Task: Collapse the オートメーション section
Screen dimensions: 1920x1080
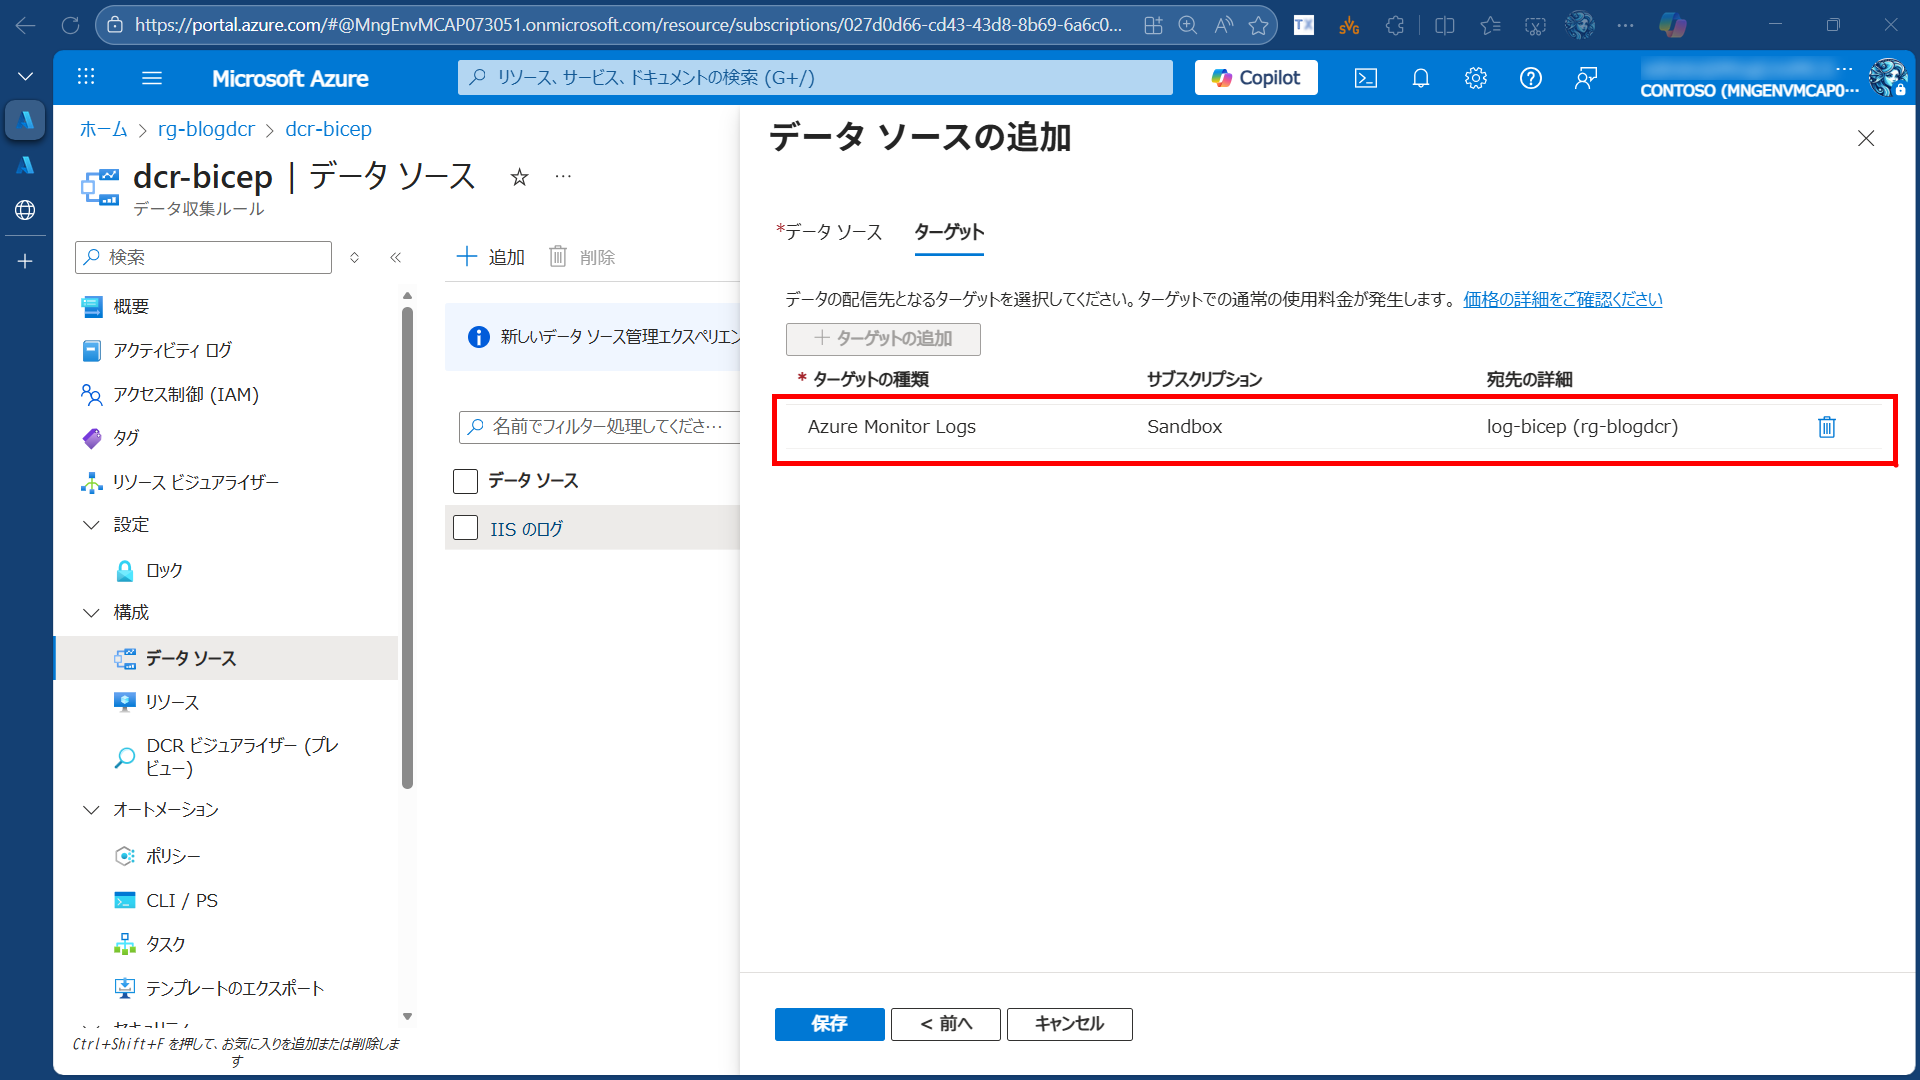Action: coord(91,809)
